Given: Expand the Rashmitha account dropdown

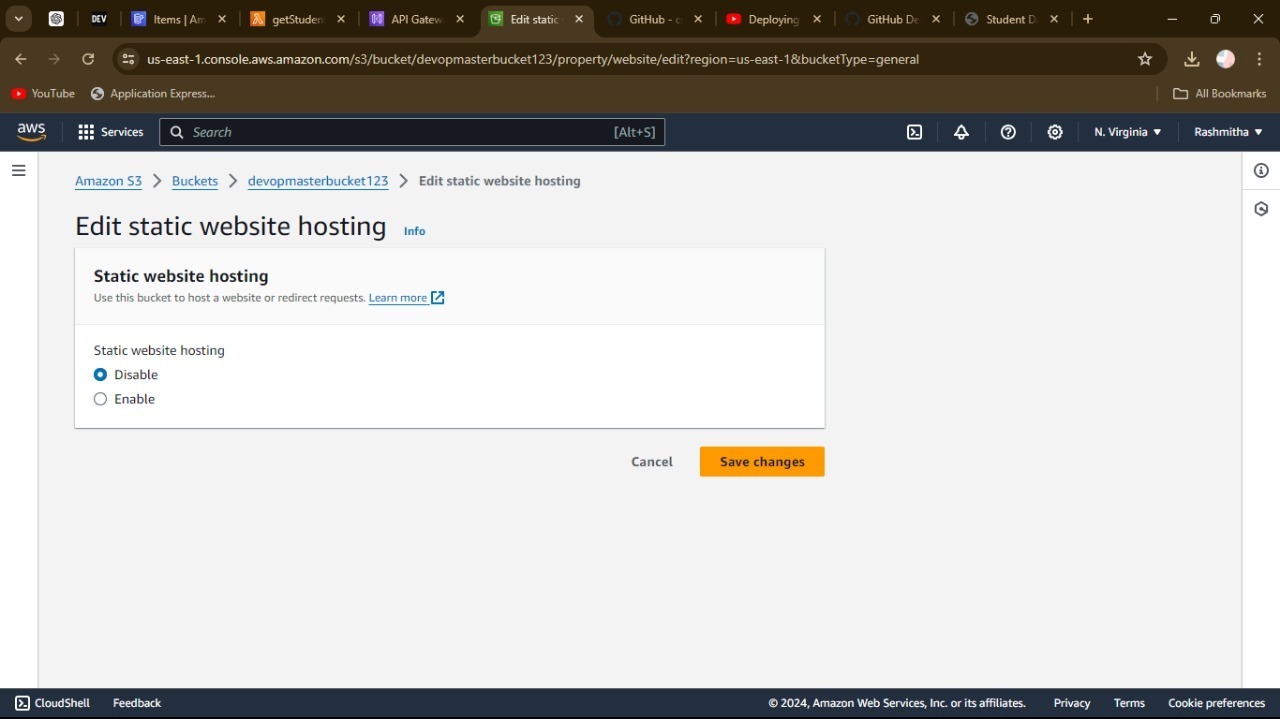Looking at the screenshot, I should 1228,132.
